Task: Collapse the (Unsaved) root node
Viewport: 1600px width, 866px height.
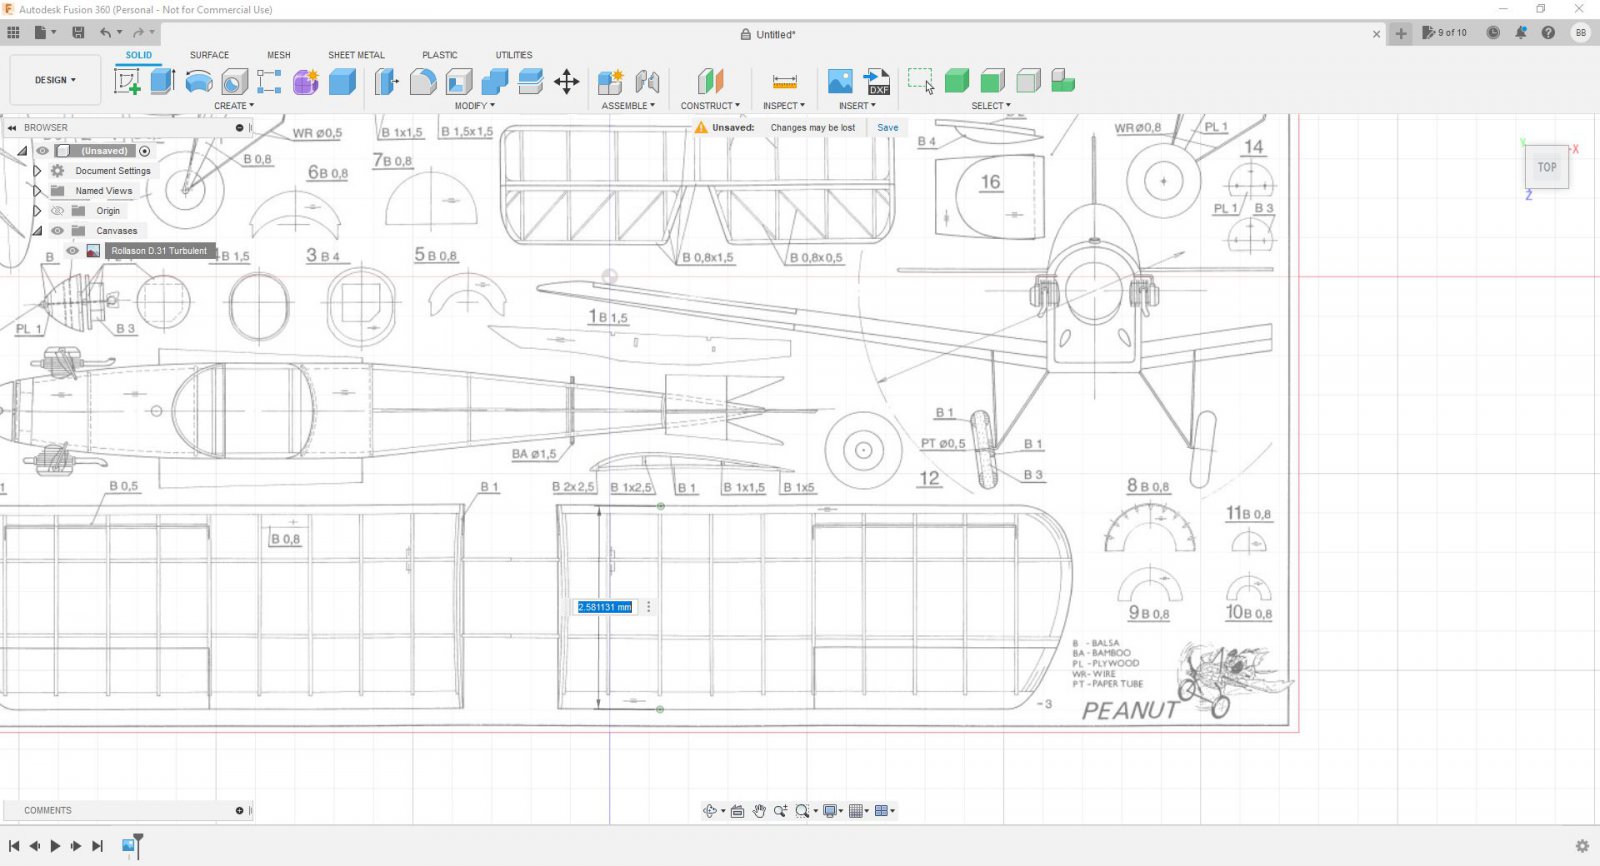Action: click(x=22, y=151)
